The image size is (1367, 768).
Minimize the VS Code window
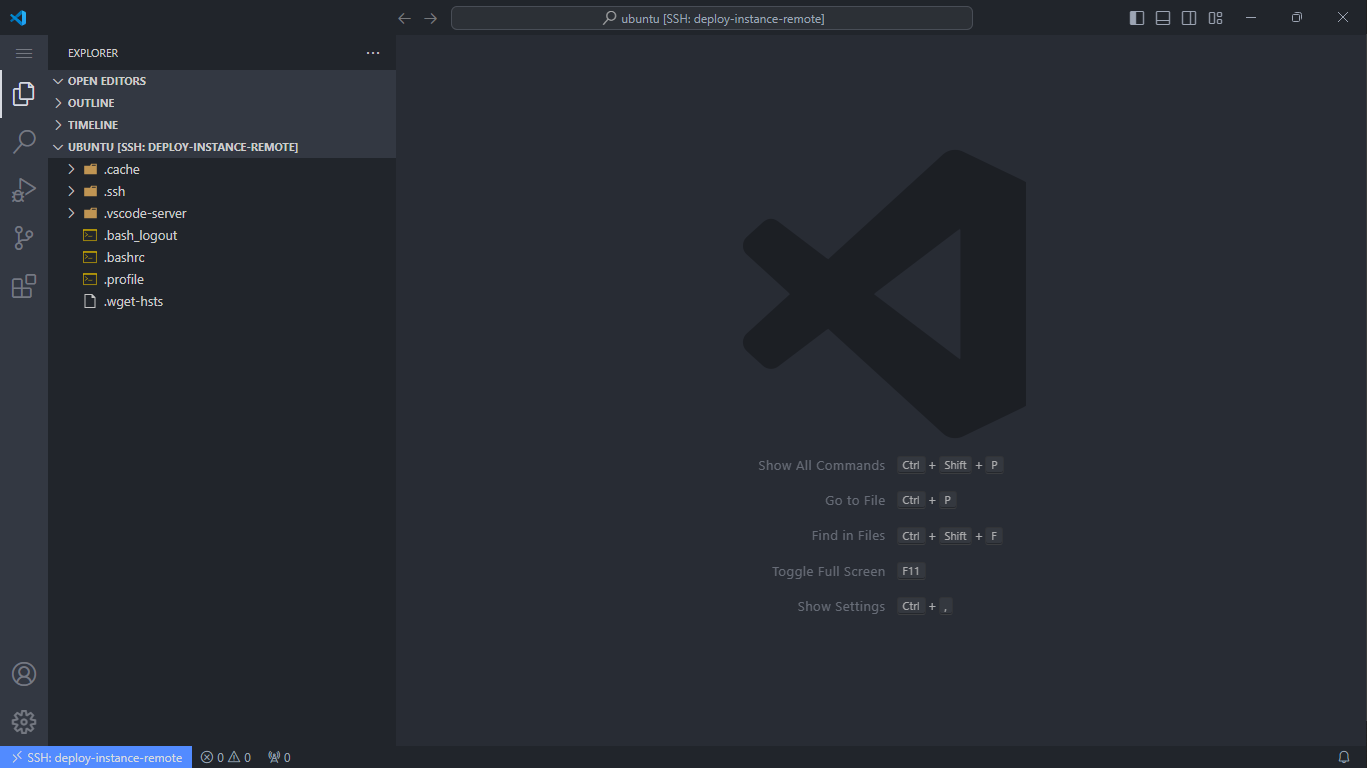click(x=1251, y=18)
